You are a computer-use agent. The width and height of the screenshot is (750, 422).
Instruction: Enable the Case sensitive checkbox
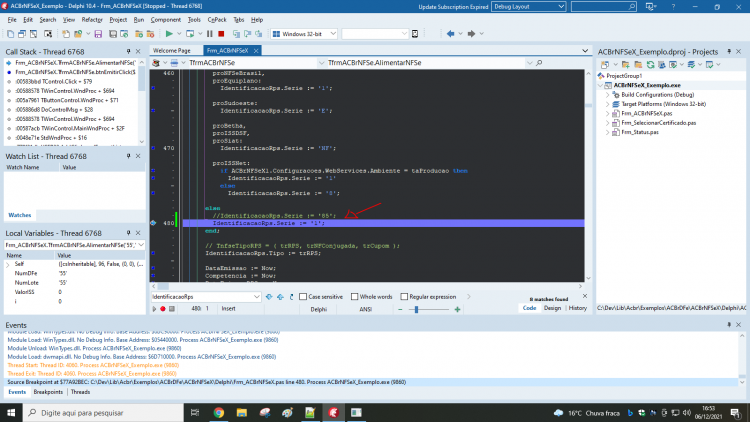[303, 297]
